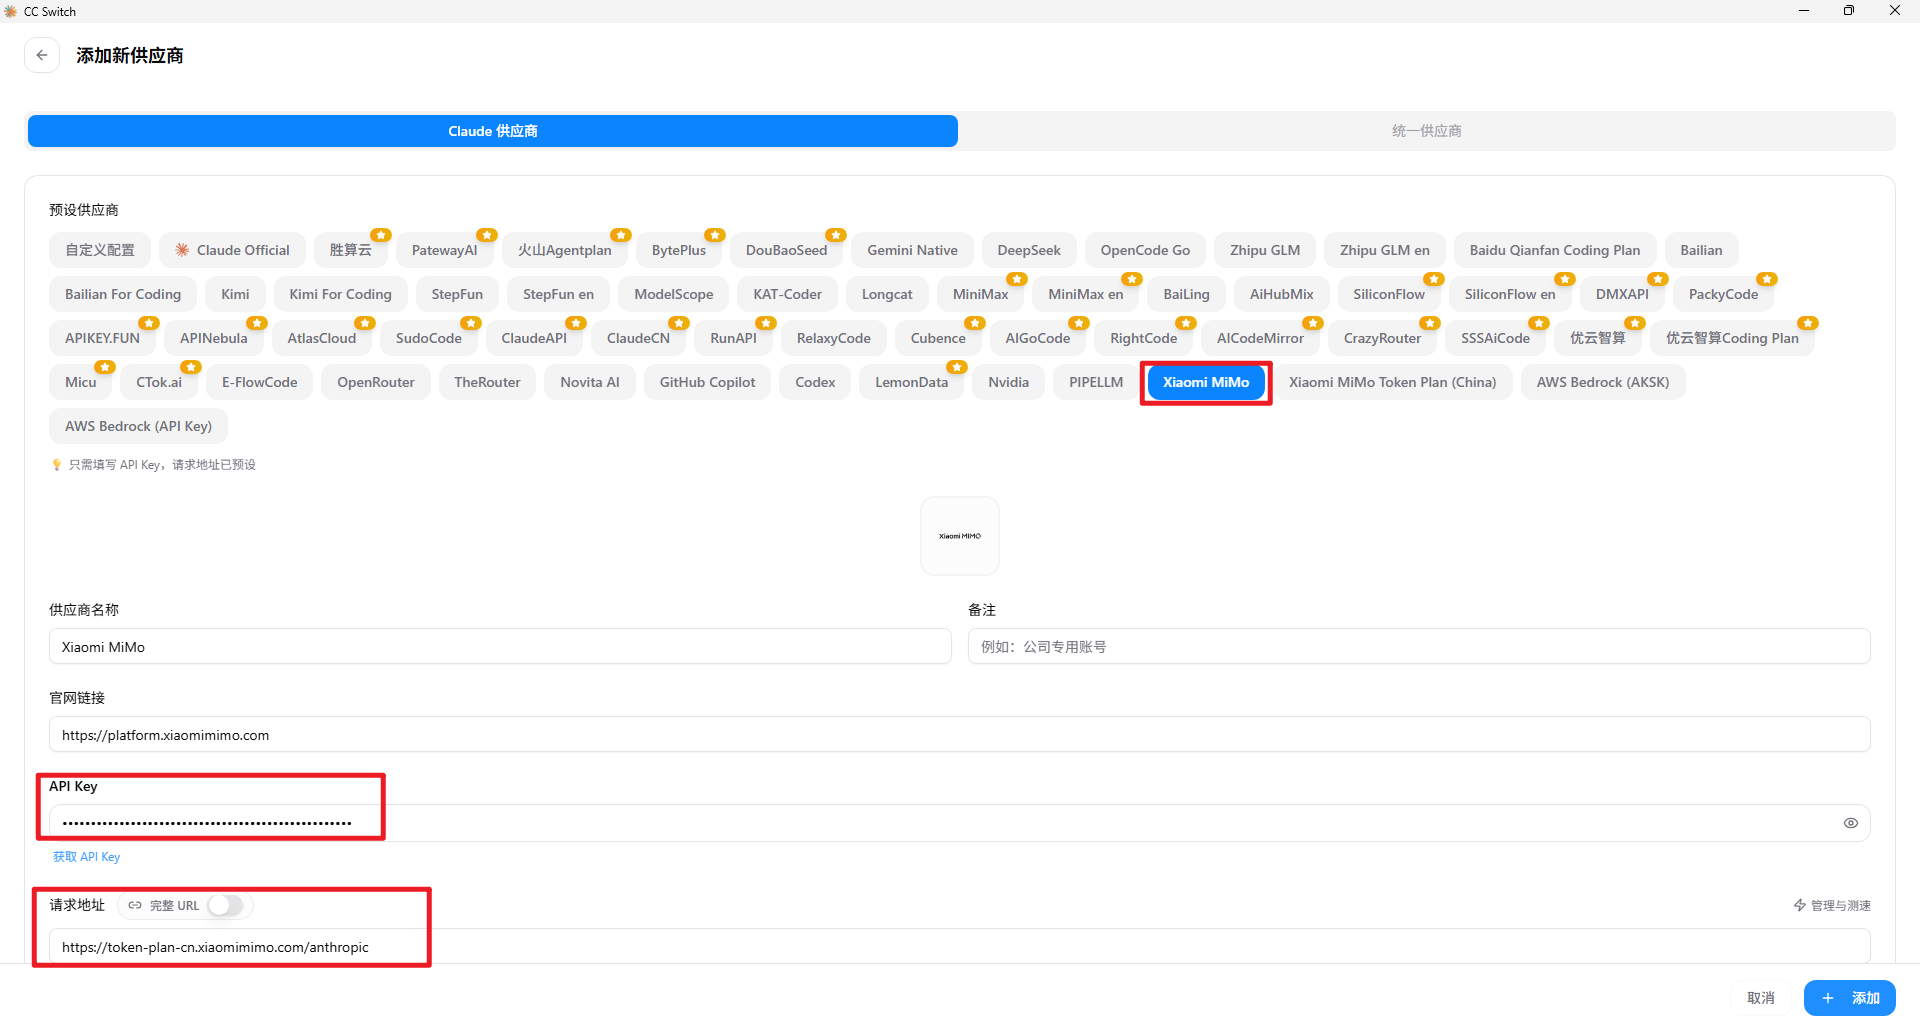This screenshot has width=1920, height=1028.
Task: Select the SSSAiCode preset
Action: click(x=1495, y=338)
